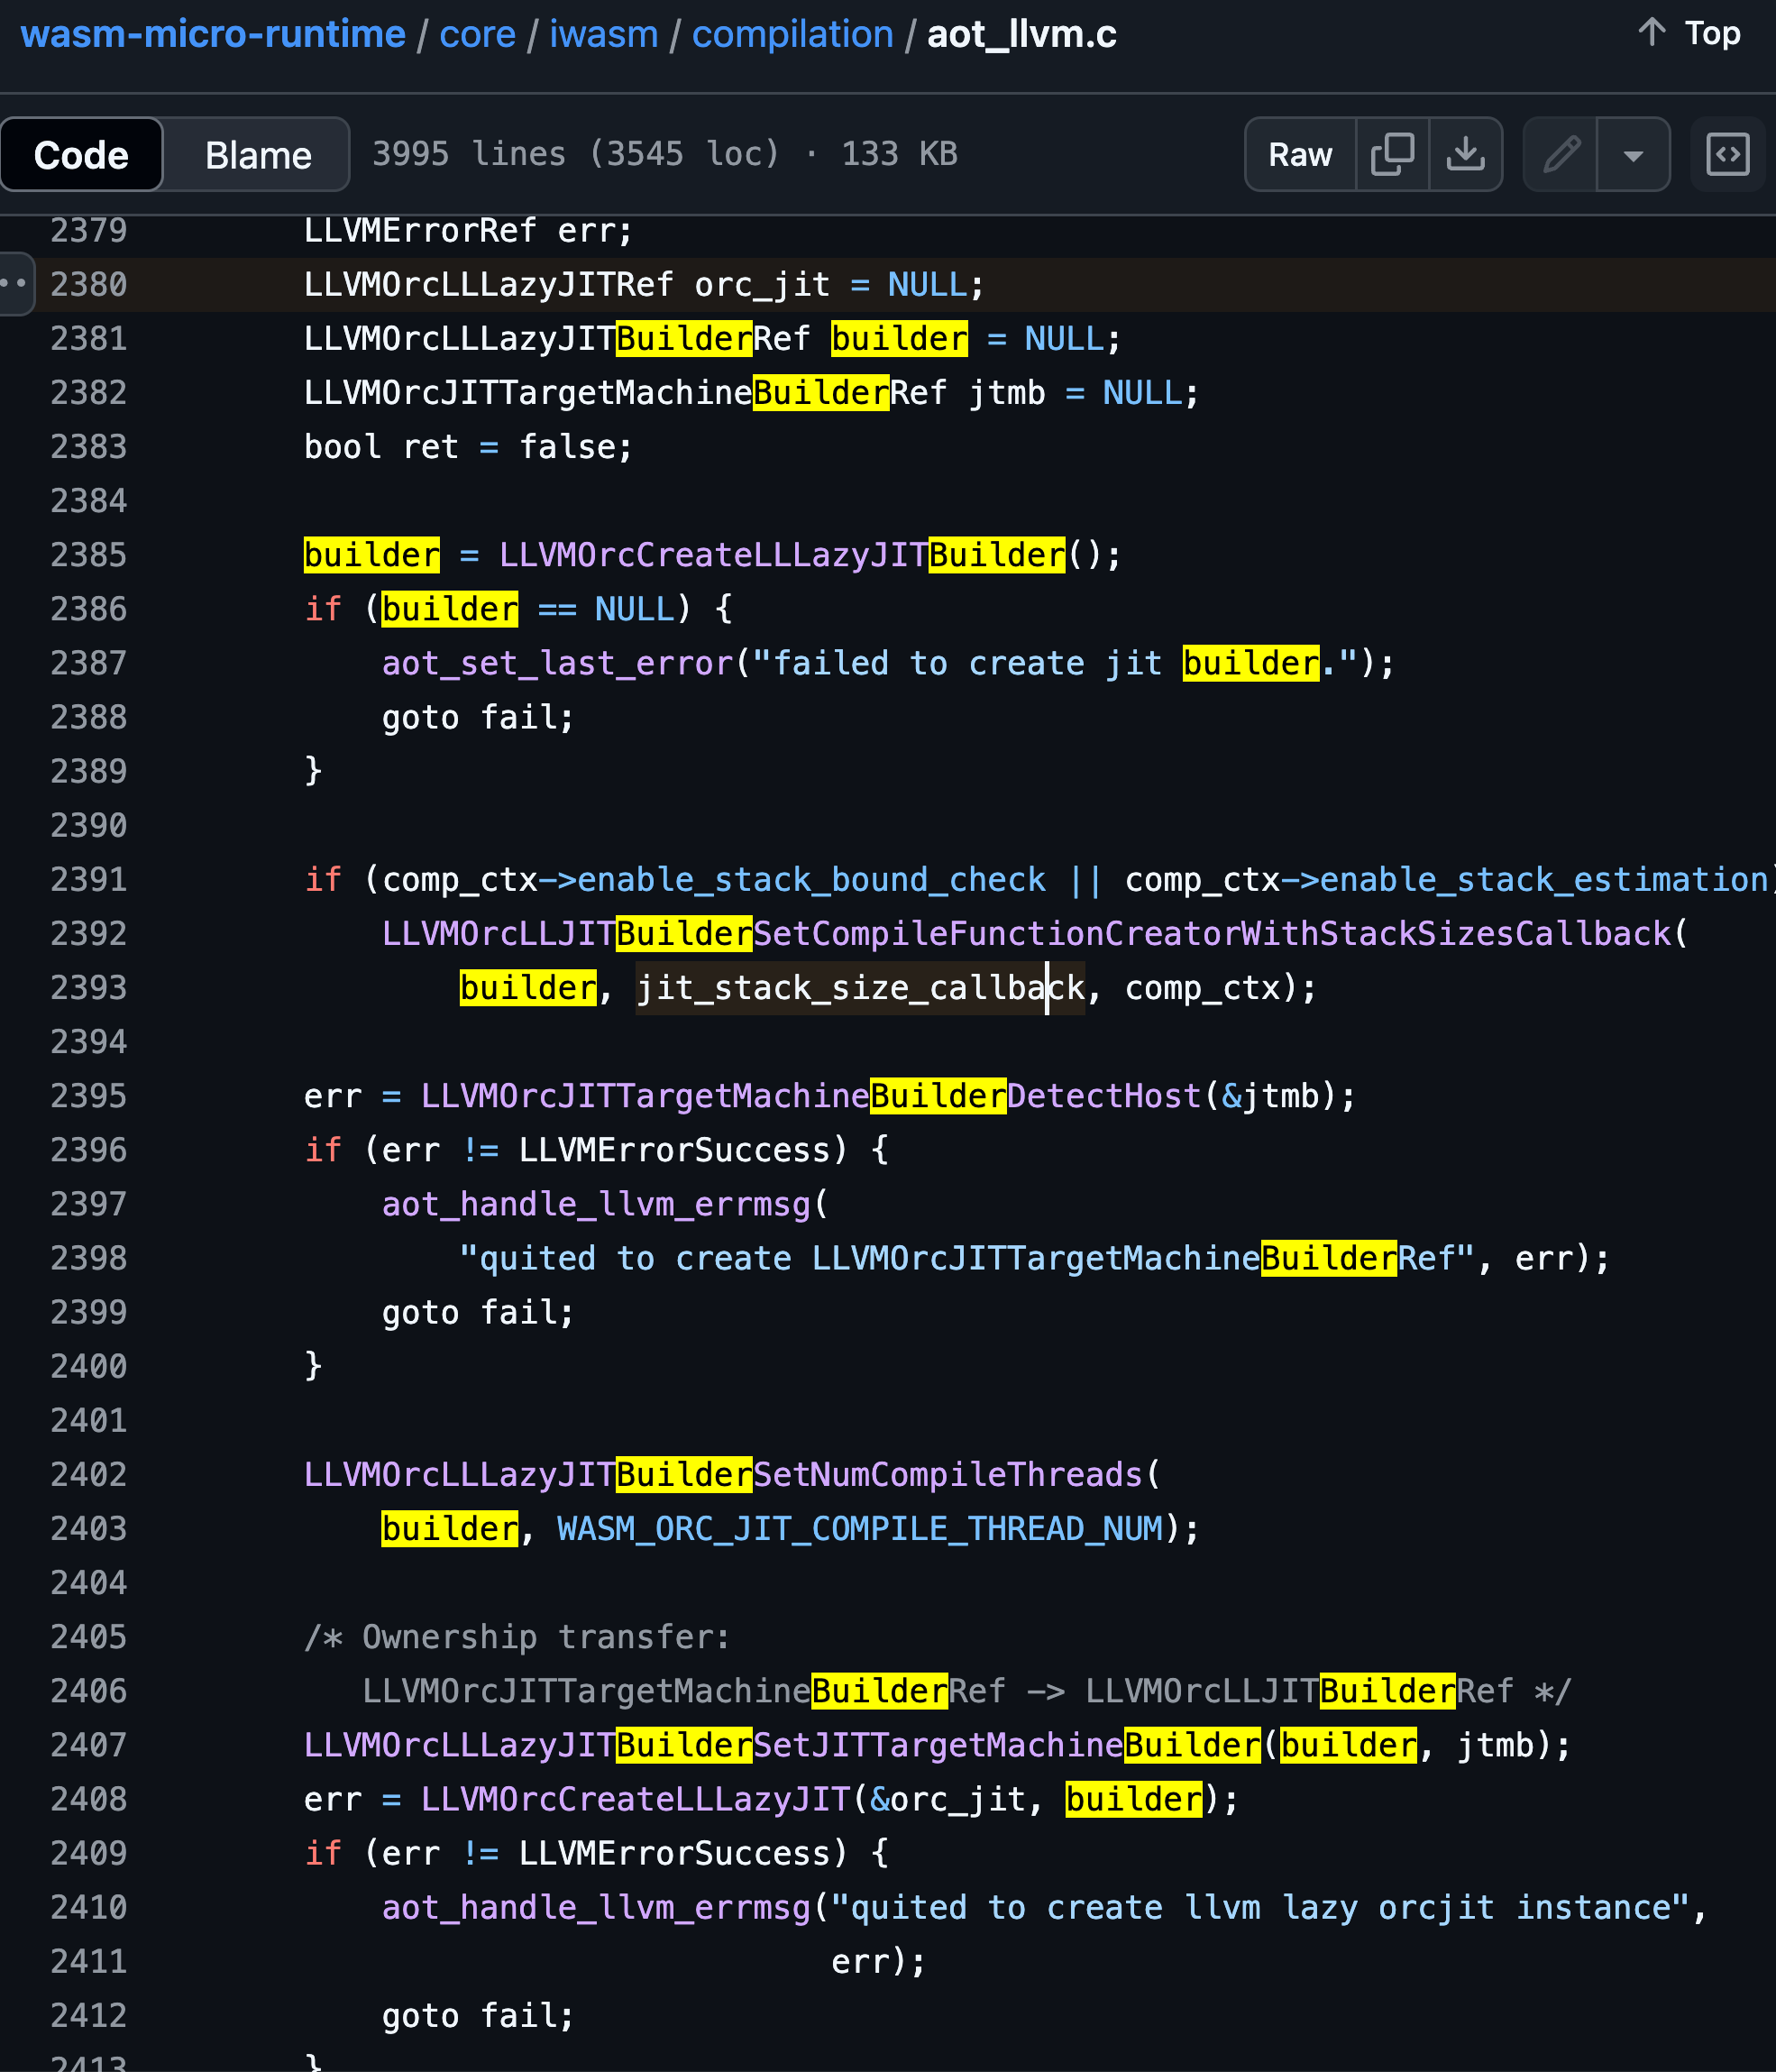Open the symbols panel icon
The height and width of the screenshot is (2072, 1776).
coord(1727,154)
